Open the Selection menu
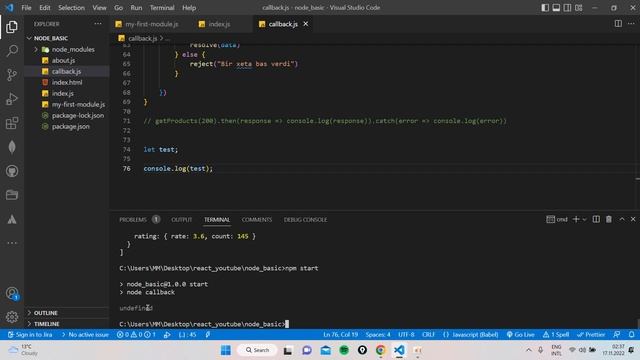Screen dimensions: 640x360 point(71,8)
